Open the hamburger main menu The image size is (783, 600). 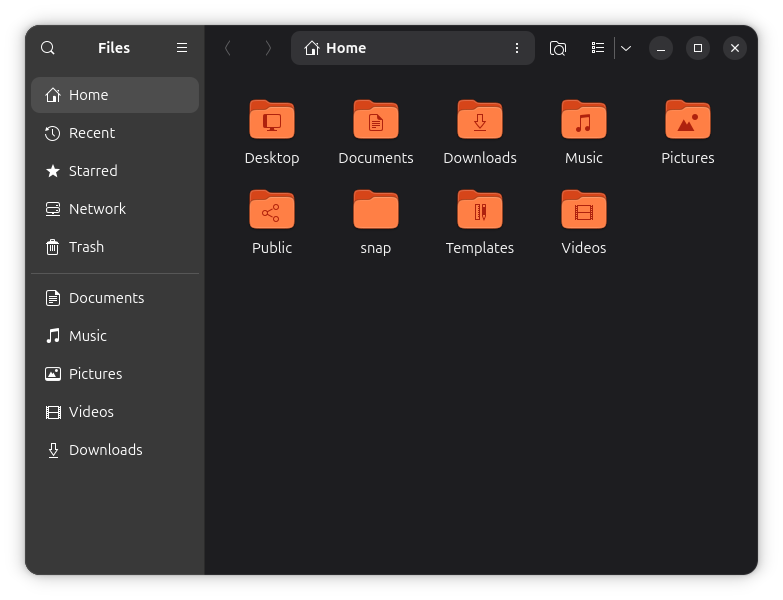tap(182, 48)
